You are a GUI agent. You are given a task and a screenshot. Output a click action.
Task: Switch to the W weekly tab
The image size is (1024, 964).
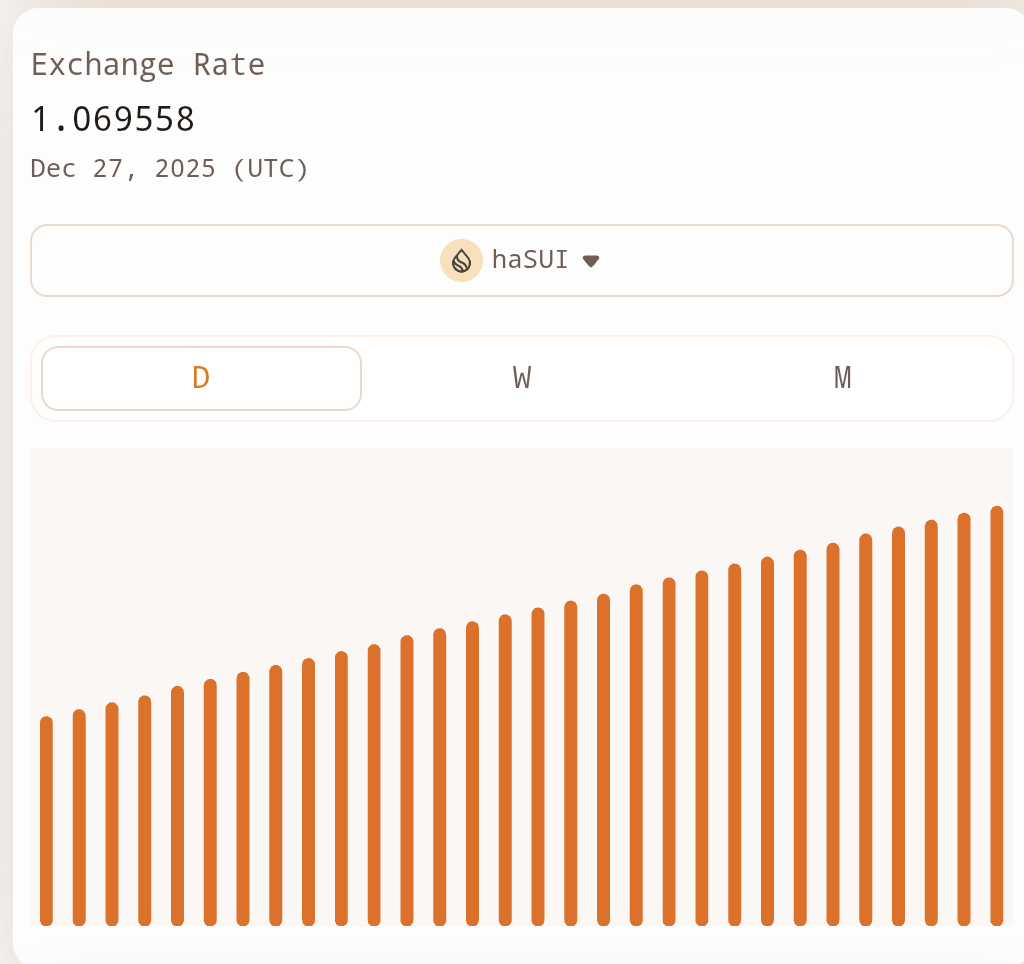522,378
